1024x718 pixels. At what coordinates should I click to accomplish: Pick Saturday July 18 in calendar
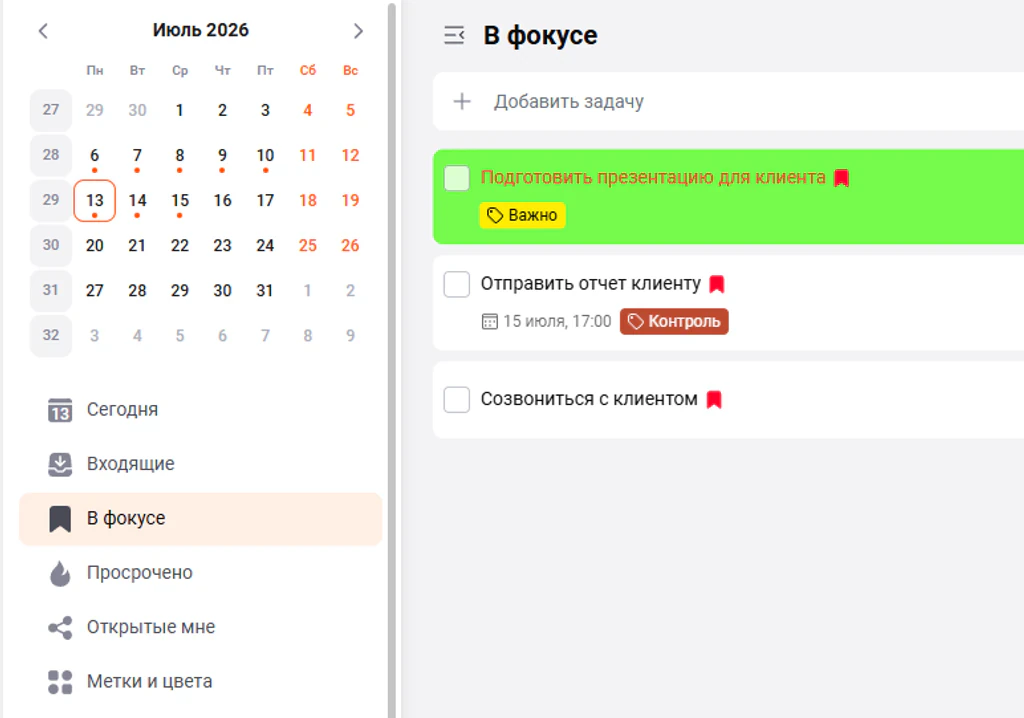coord(308,201)
